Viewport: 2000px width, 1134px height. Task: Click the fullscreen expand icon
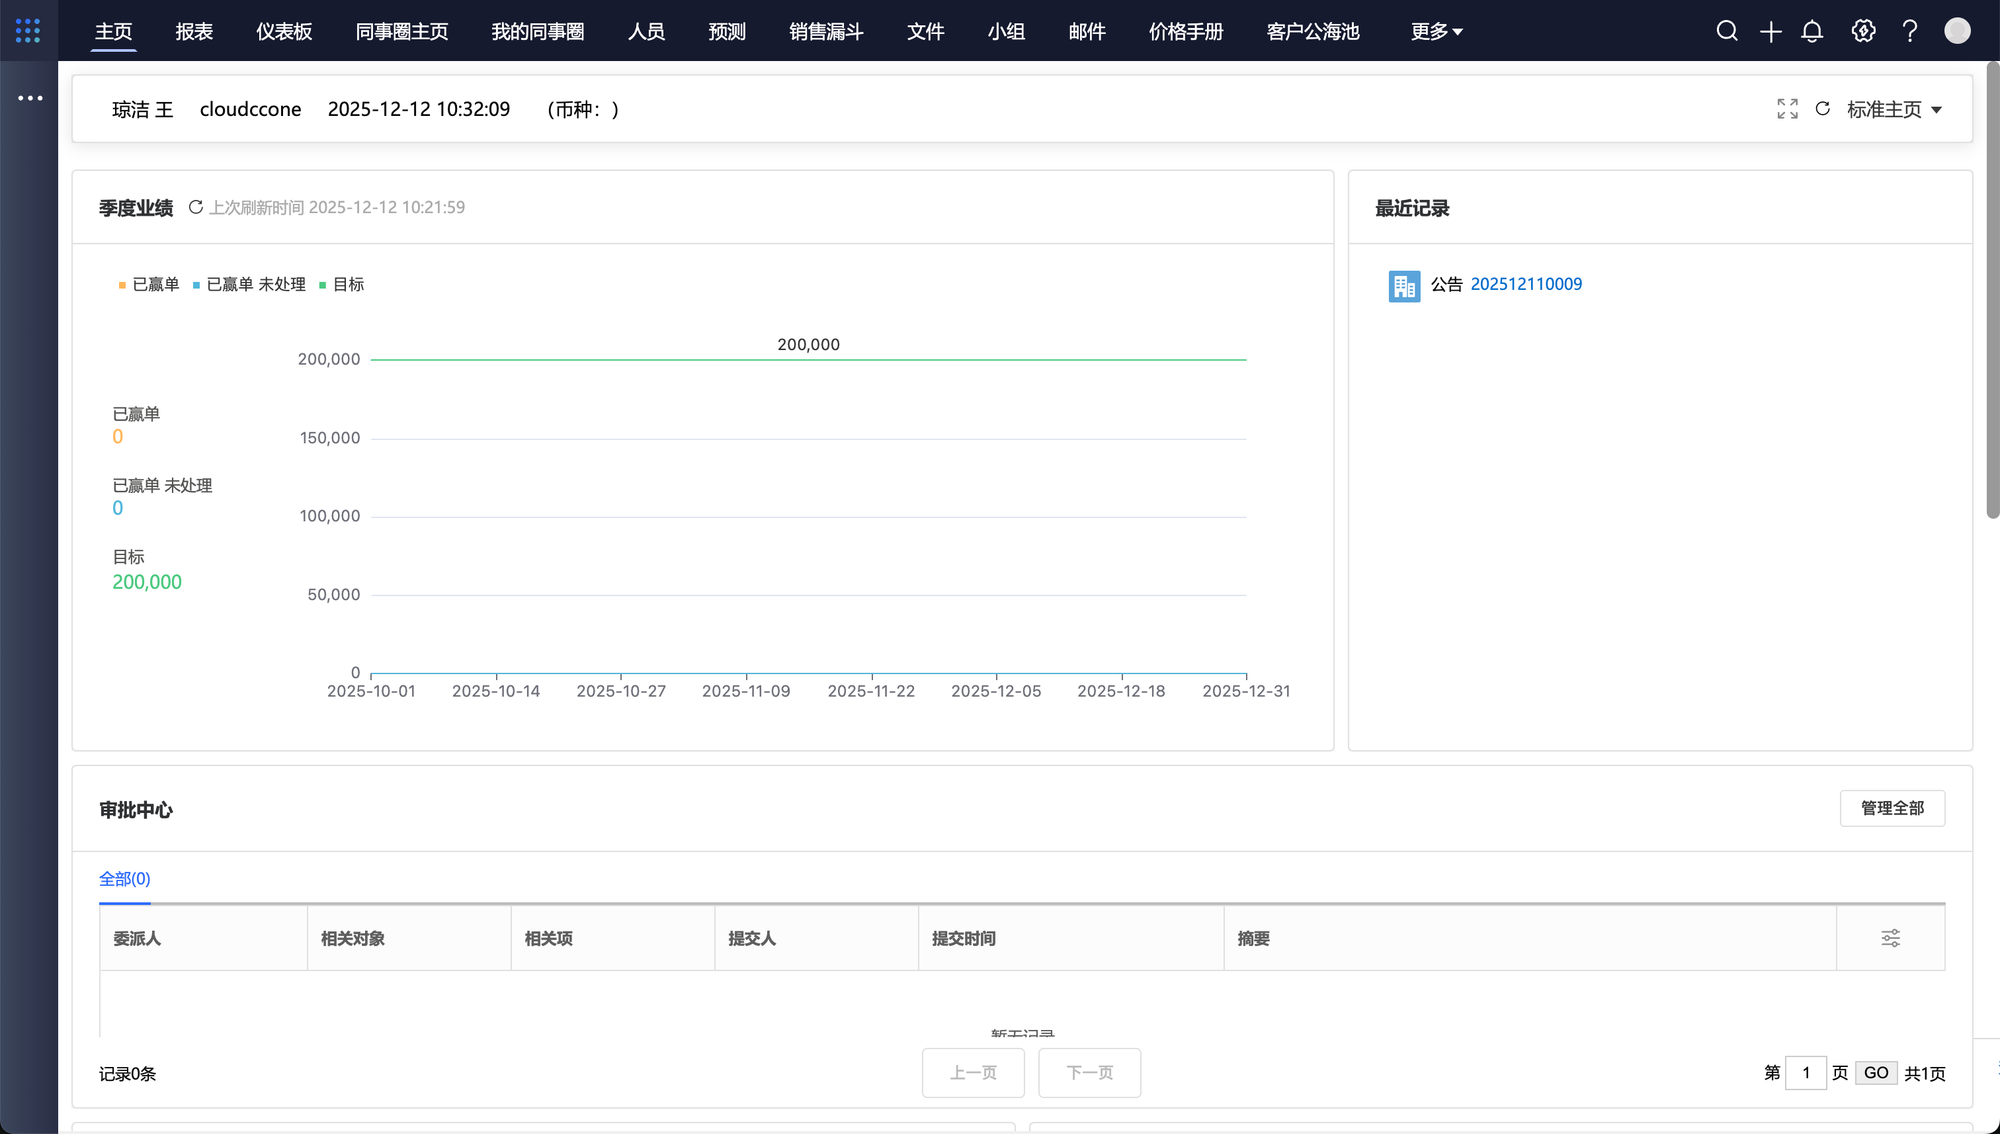[1787, 109]
